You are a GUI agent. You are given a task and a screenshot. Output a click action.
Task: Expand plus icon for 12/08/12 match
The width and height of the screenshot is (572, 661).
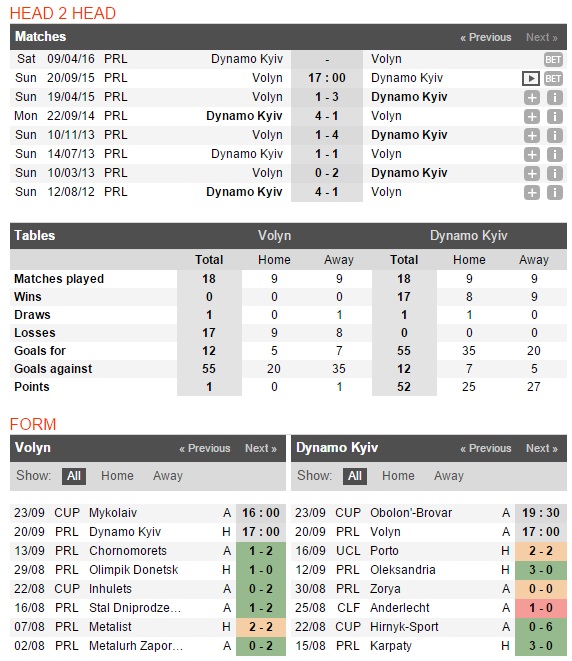(x=532, y=192)
